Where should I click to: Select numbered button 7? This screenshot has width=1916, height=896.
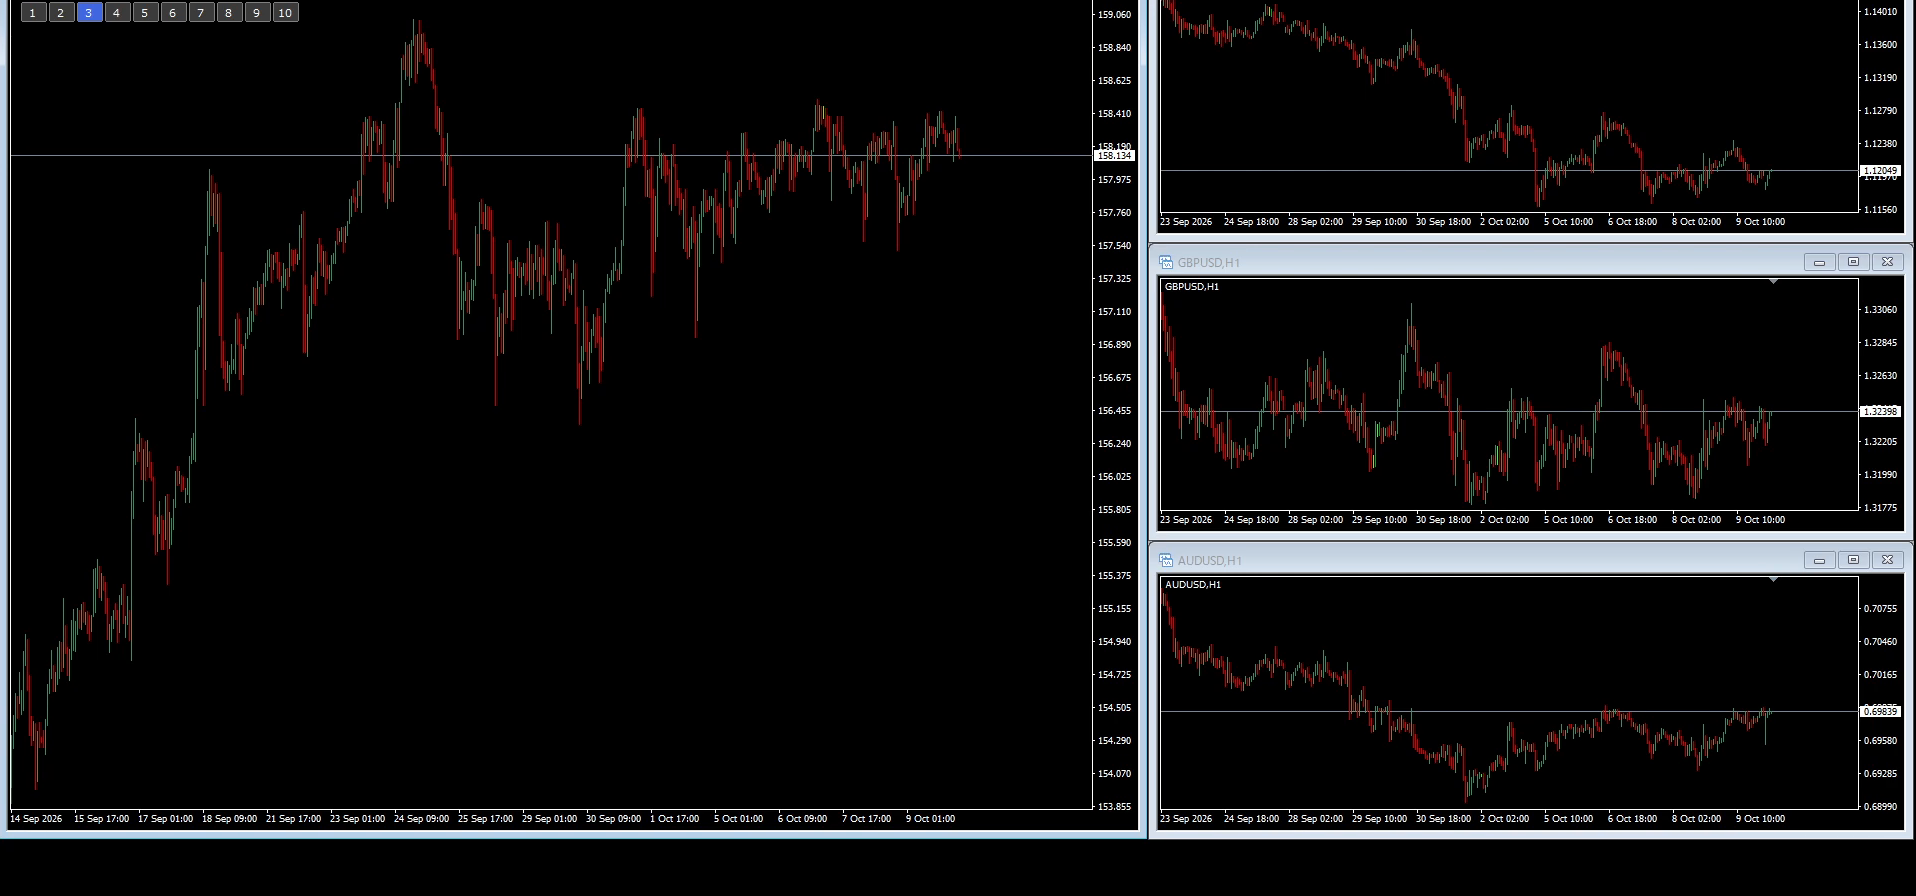[x=201, y=13]
